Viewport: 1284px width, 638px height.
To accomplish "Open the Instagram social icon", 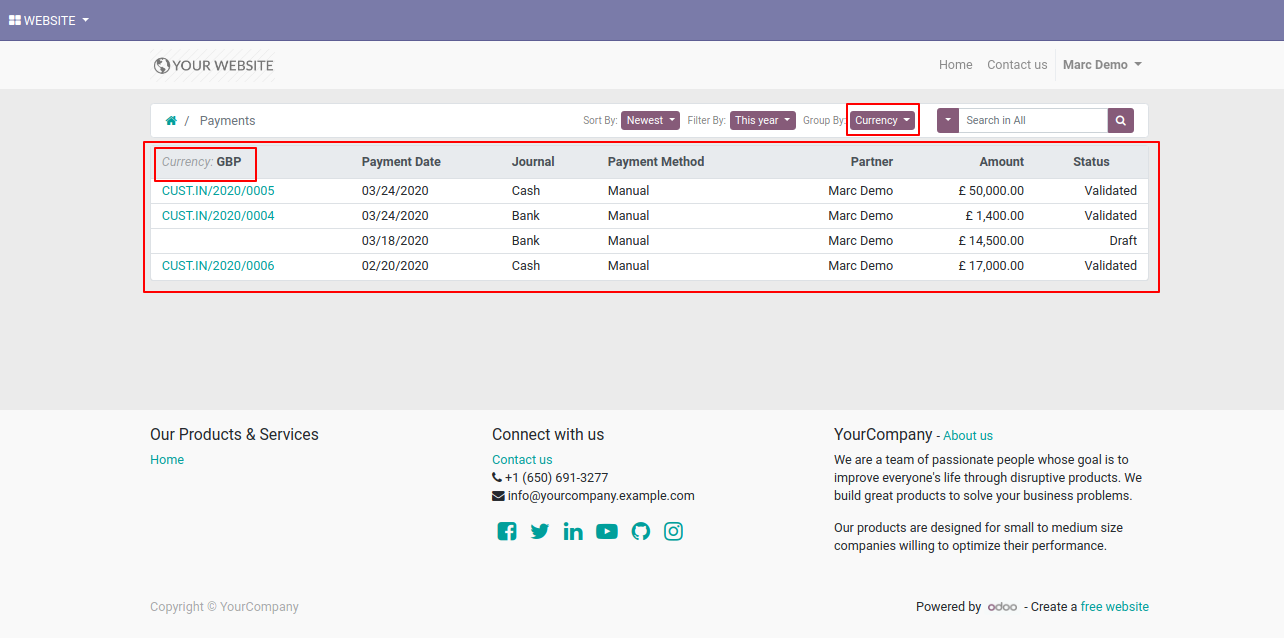I will pos(674,532).
